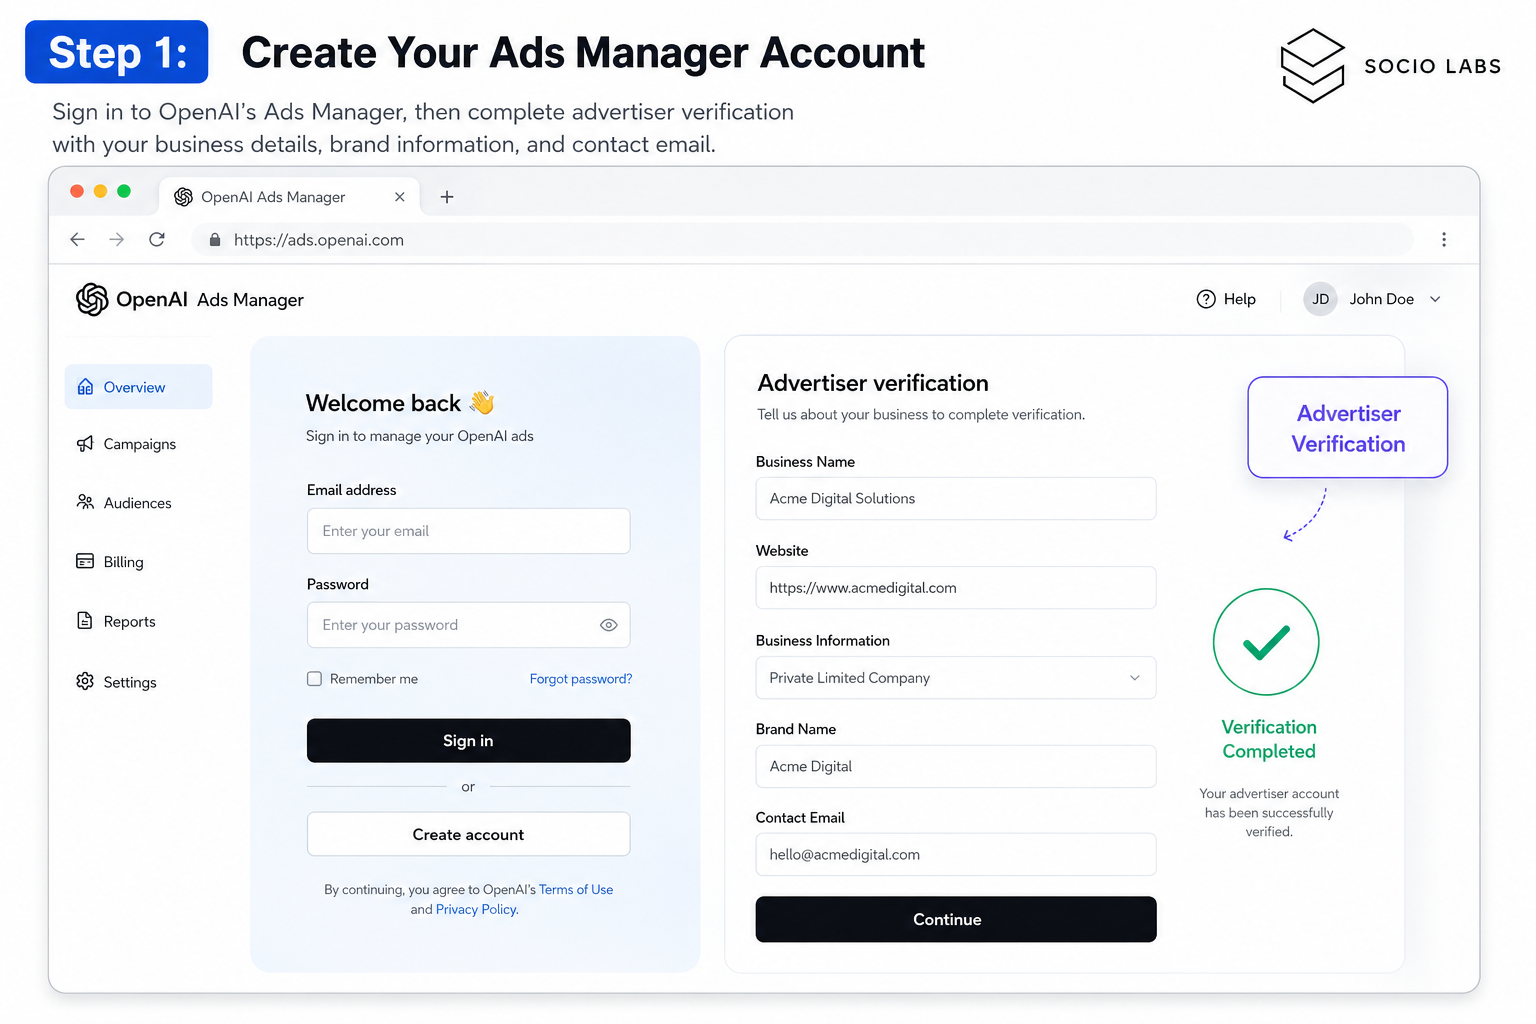The height and width of the screenshot is (1024, 1536).
Task: Click the Business Name field
Action: pyautogui.click(x=956, y=498)
